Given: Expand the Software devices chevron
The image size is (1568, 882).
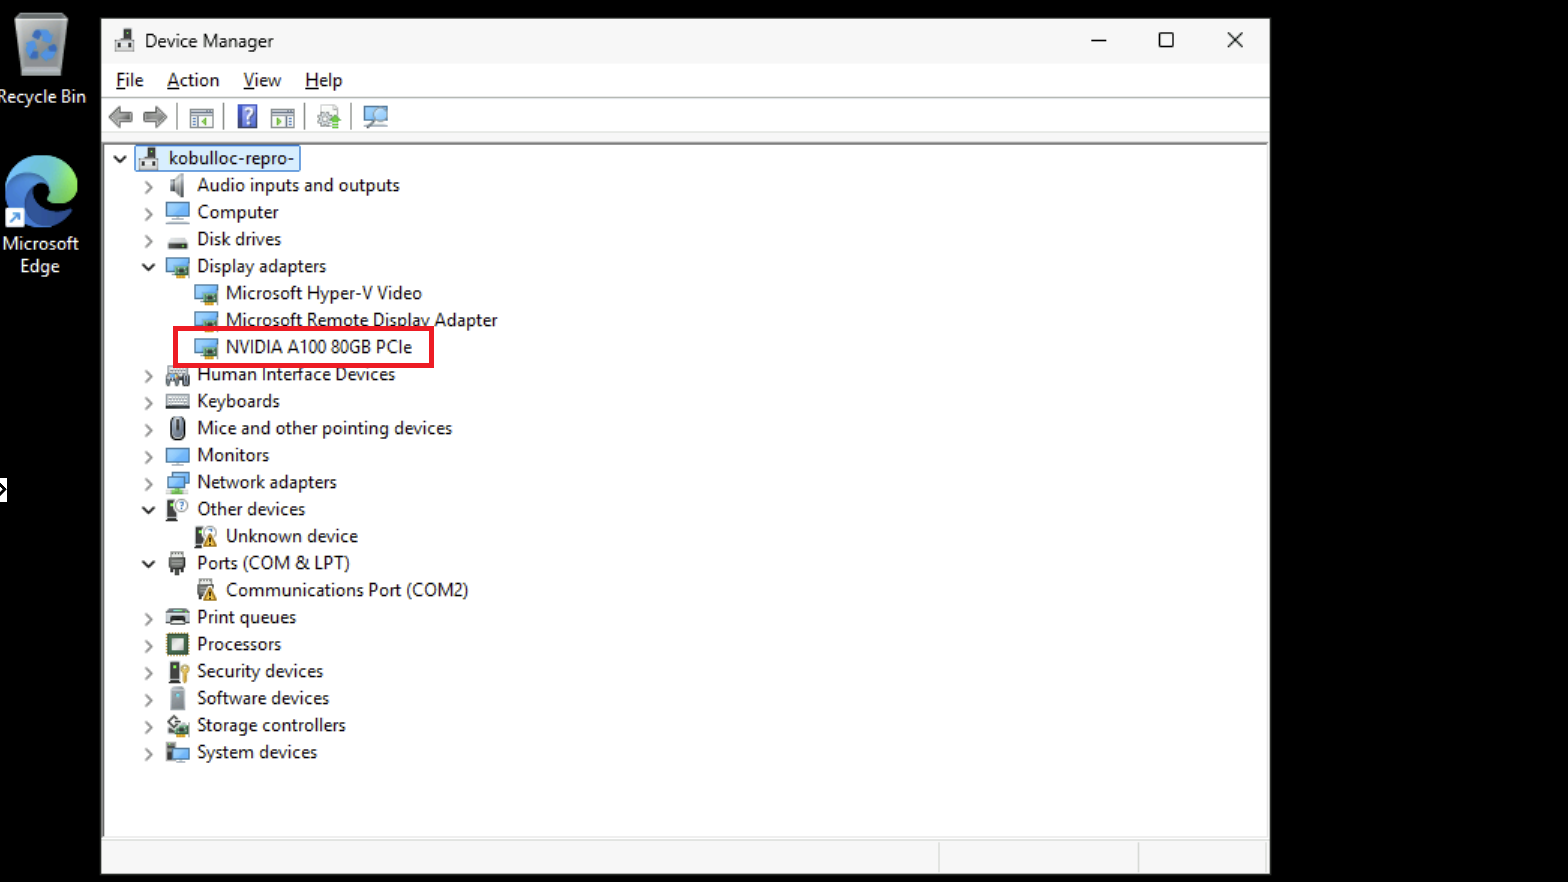Looking at the screenshot, I should [148, 699].
